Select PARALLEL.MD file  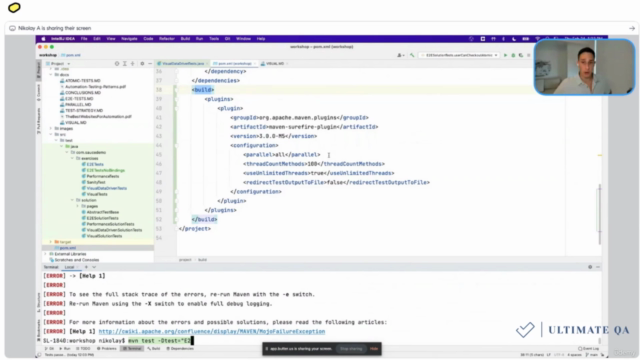pyautogui.click(x=78, y=104)
